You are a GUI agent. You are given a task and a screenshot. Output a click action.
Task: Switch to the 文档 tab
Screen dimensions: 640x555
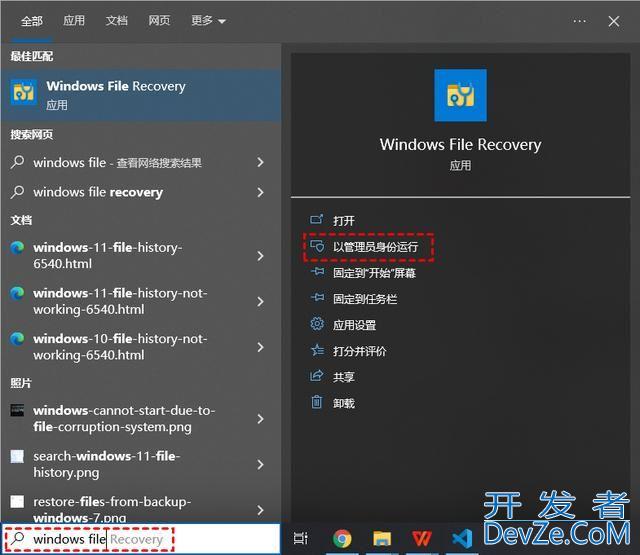click(116, 20)
